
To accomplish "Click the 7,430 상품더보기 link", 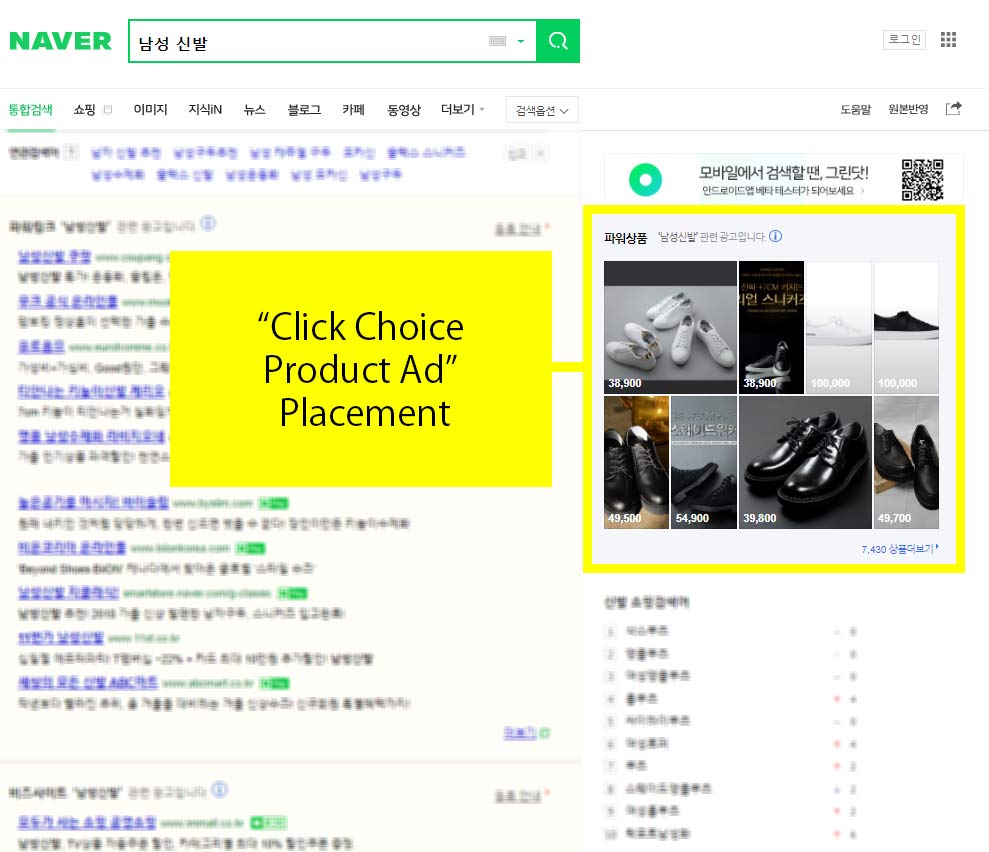I will tap(900, 549).
